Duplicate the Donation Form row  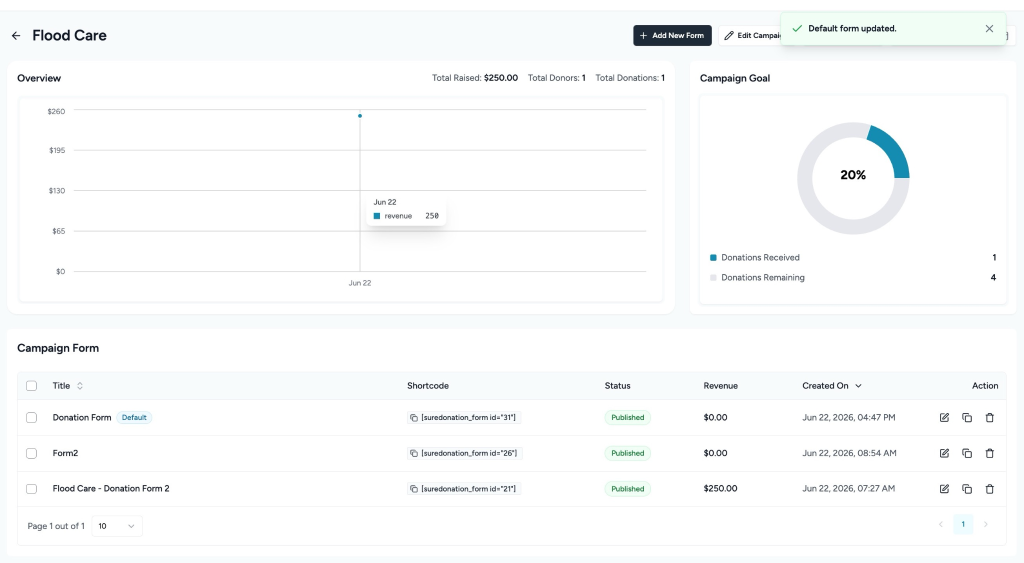967,417
